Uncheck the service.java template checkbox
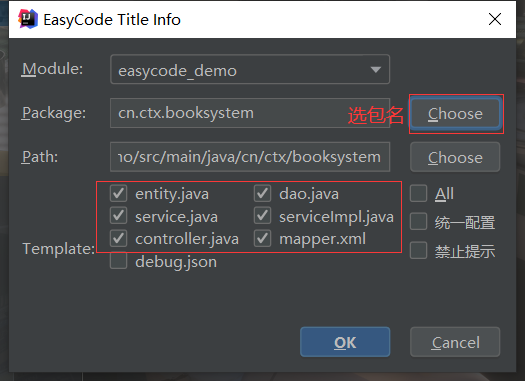 coord(119,216)
